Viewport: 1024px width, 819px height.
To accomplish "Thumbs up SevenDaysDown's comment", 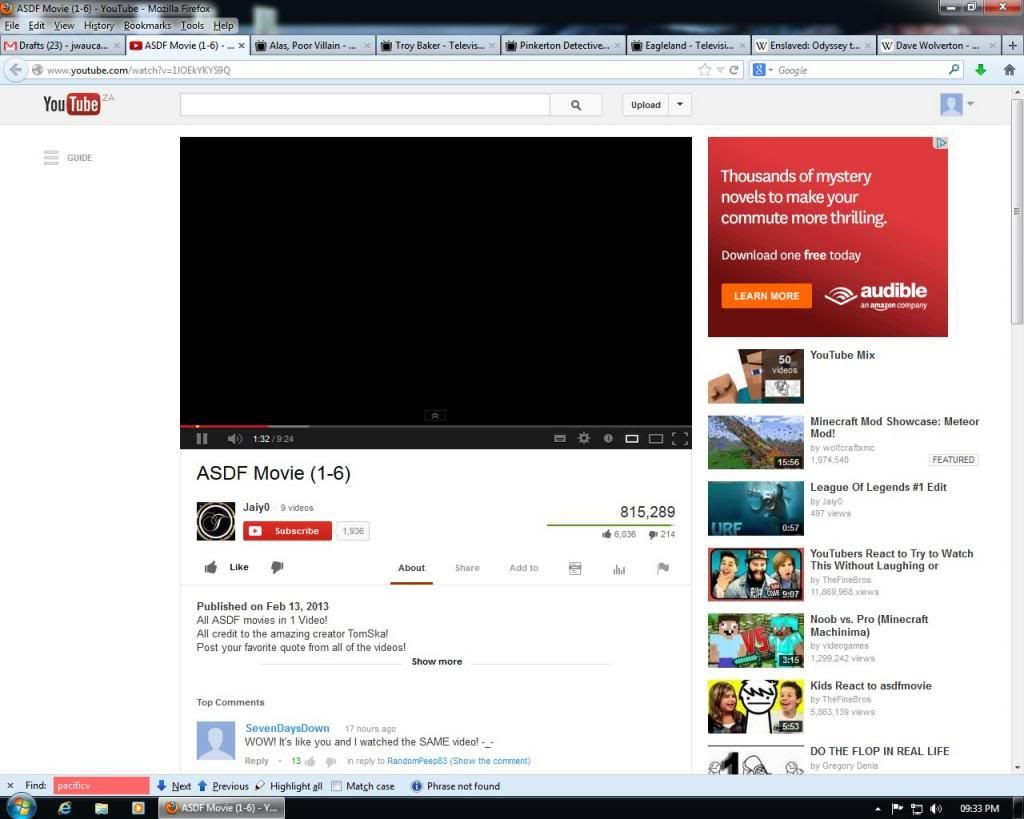I will pos(310,762).
